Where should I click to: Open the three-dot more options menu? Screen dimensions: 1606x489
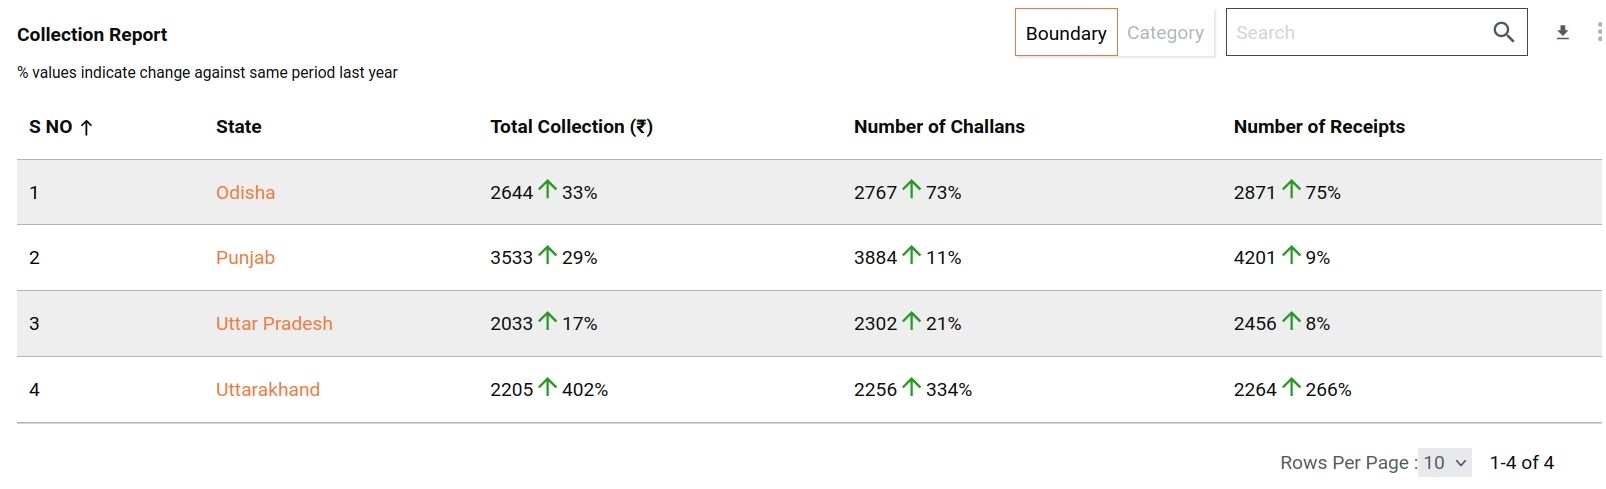[1599, 33]
